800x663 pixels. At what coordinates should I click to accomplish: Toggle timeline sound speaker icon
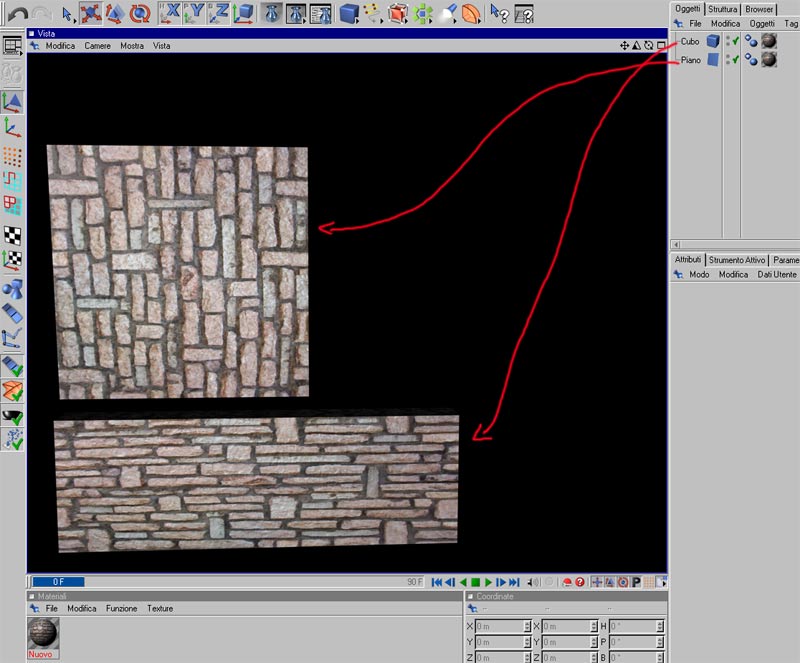pos(534,582)
